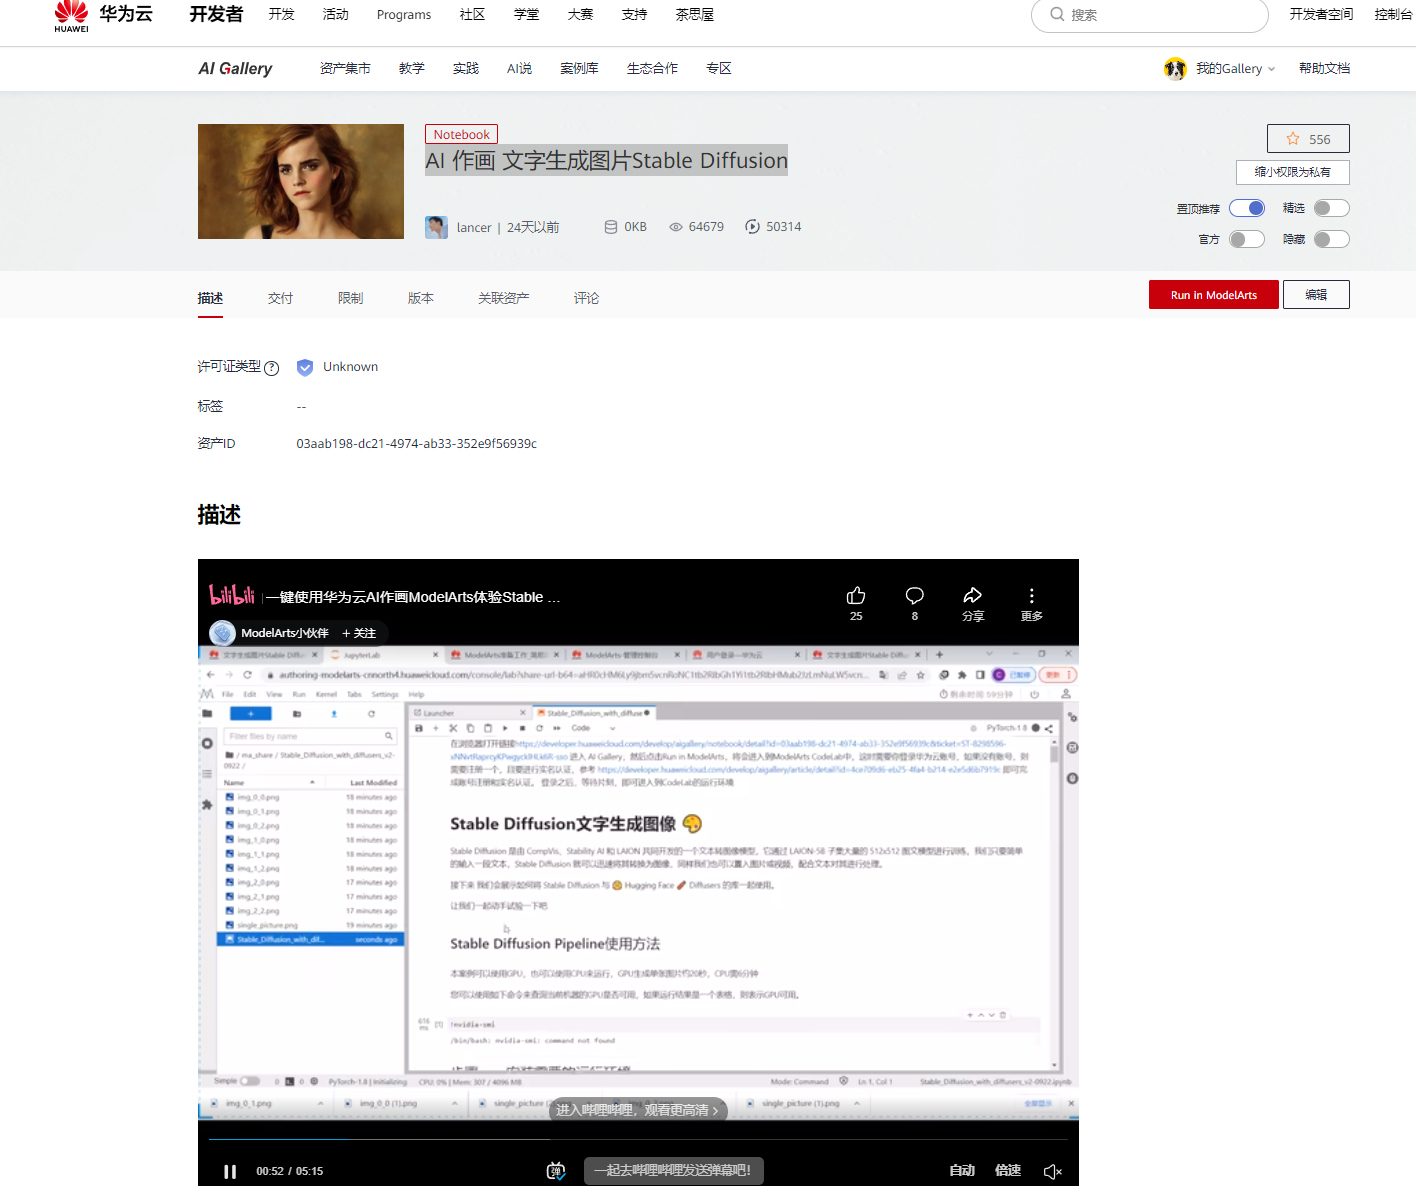Open the 开发 top menu
Viewport: 1416px width, 1186px height.
coord(281,14)
